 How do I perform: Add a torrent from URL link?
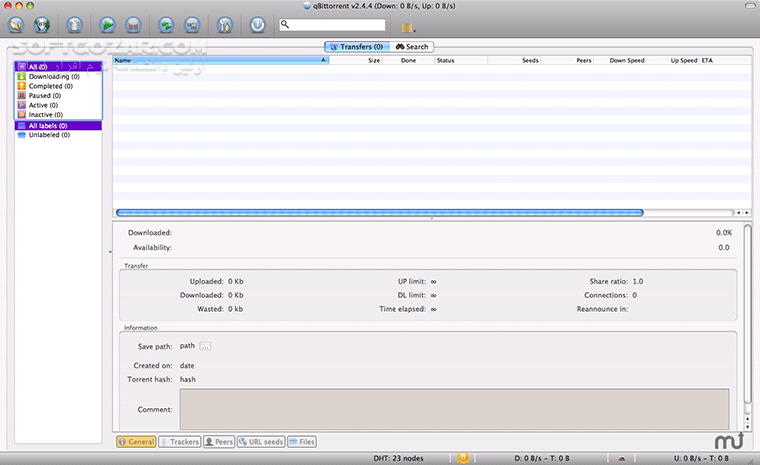[x=42, y=25]
